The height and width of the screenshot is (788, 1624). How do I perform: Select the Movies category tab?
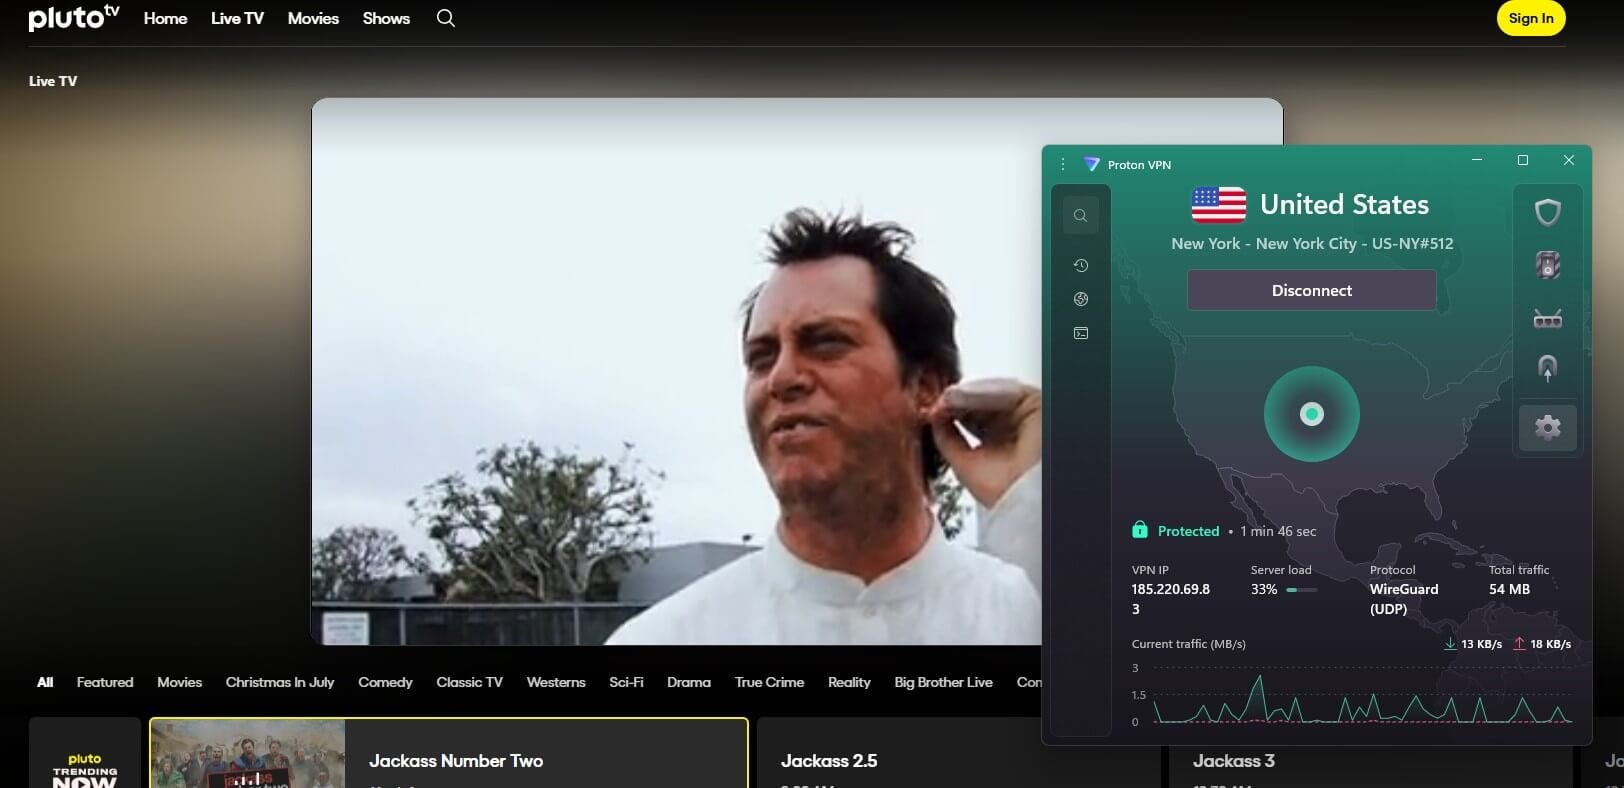click(x=179, y=682)
